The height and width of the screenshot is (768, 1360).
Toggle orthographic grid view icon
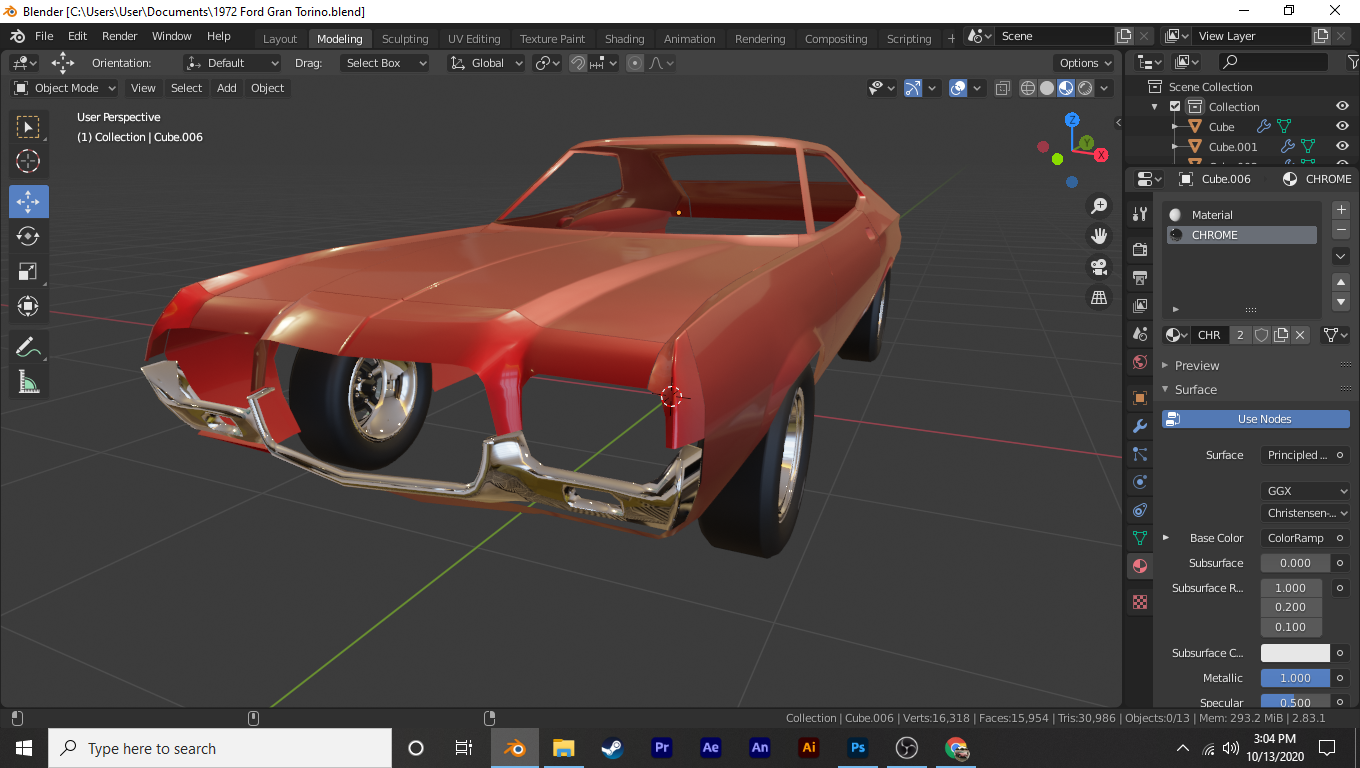tap(1099, 297)
